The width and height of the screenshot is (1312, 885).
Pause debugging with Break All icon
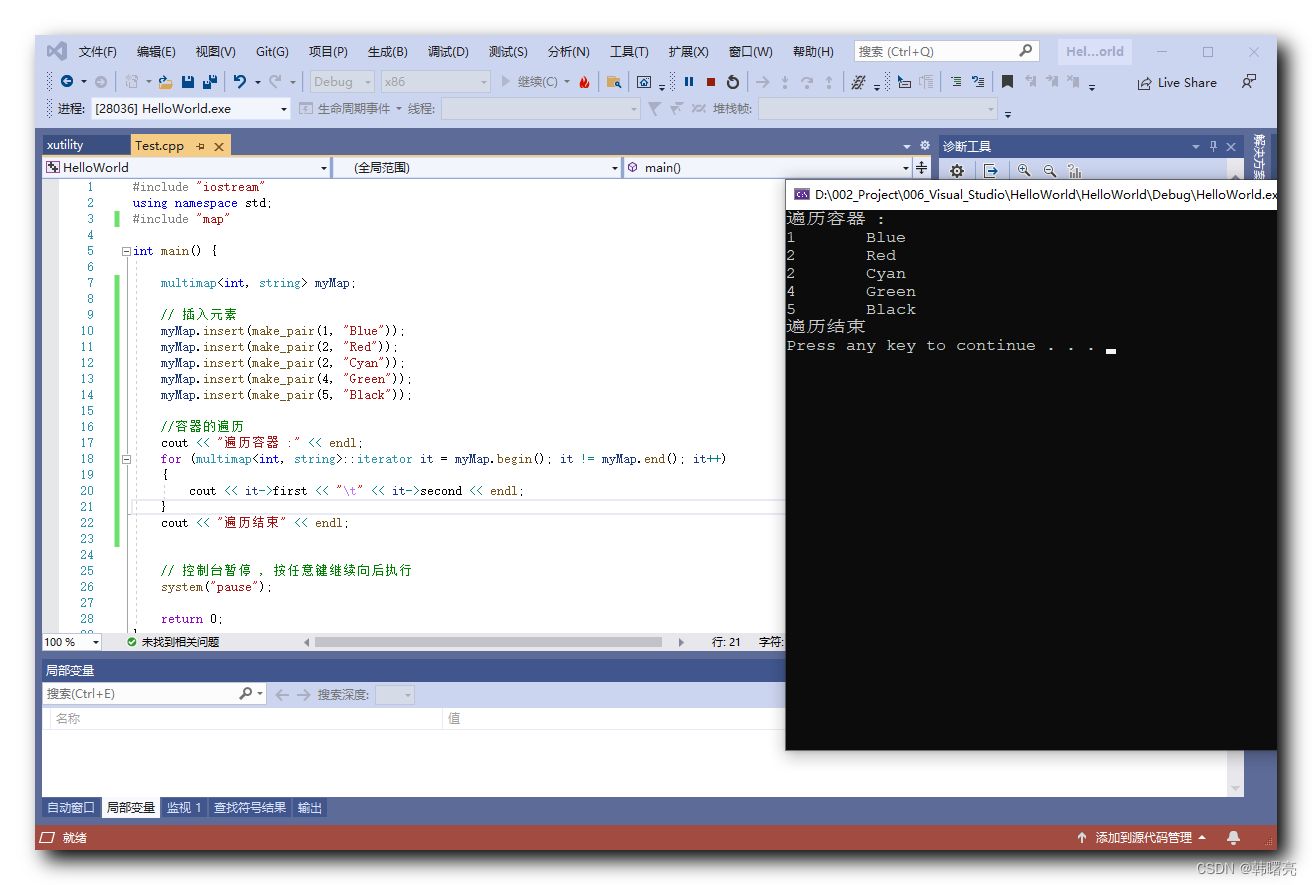click(x=689, y=82)
